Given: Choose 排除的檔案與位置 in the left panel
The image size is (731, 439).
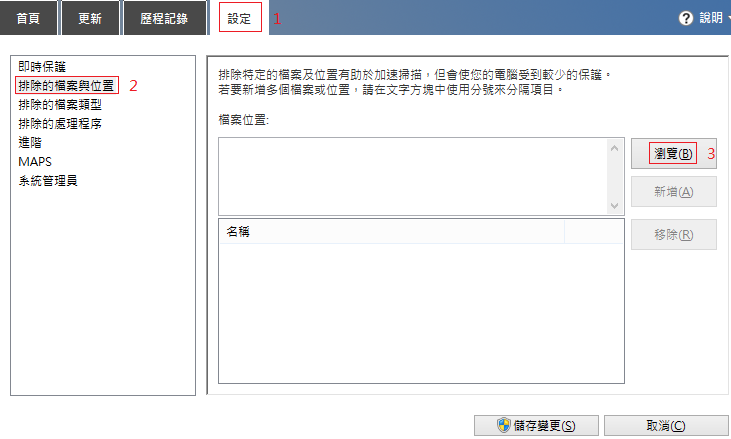Looking at the screenshot, I should [66, 86].
